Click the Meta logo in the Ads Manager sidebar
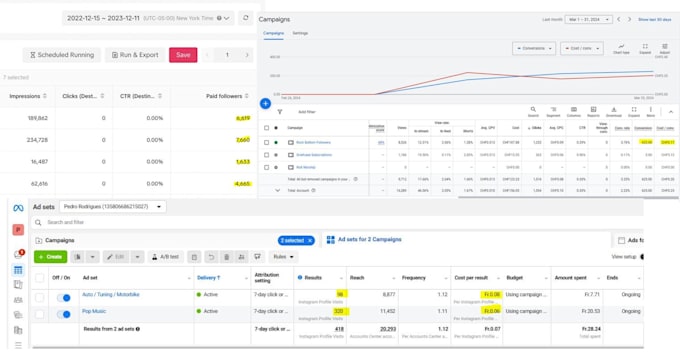Viewport: 680px width, 363px height. [18, 208]
